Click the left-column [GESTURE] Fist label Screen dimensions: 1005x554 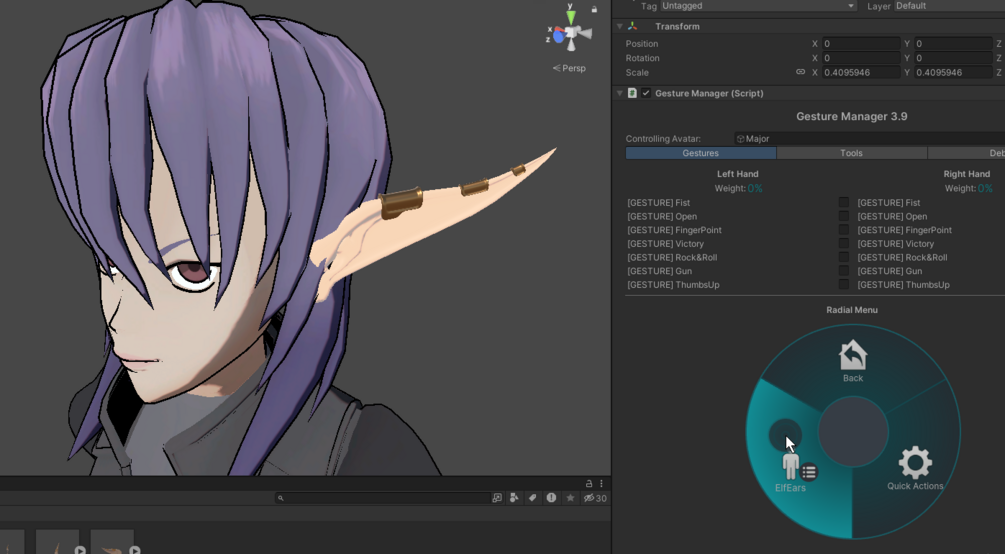658,203
